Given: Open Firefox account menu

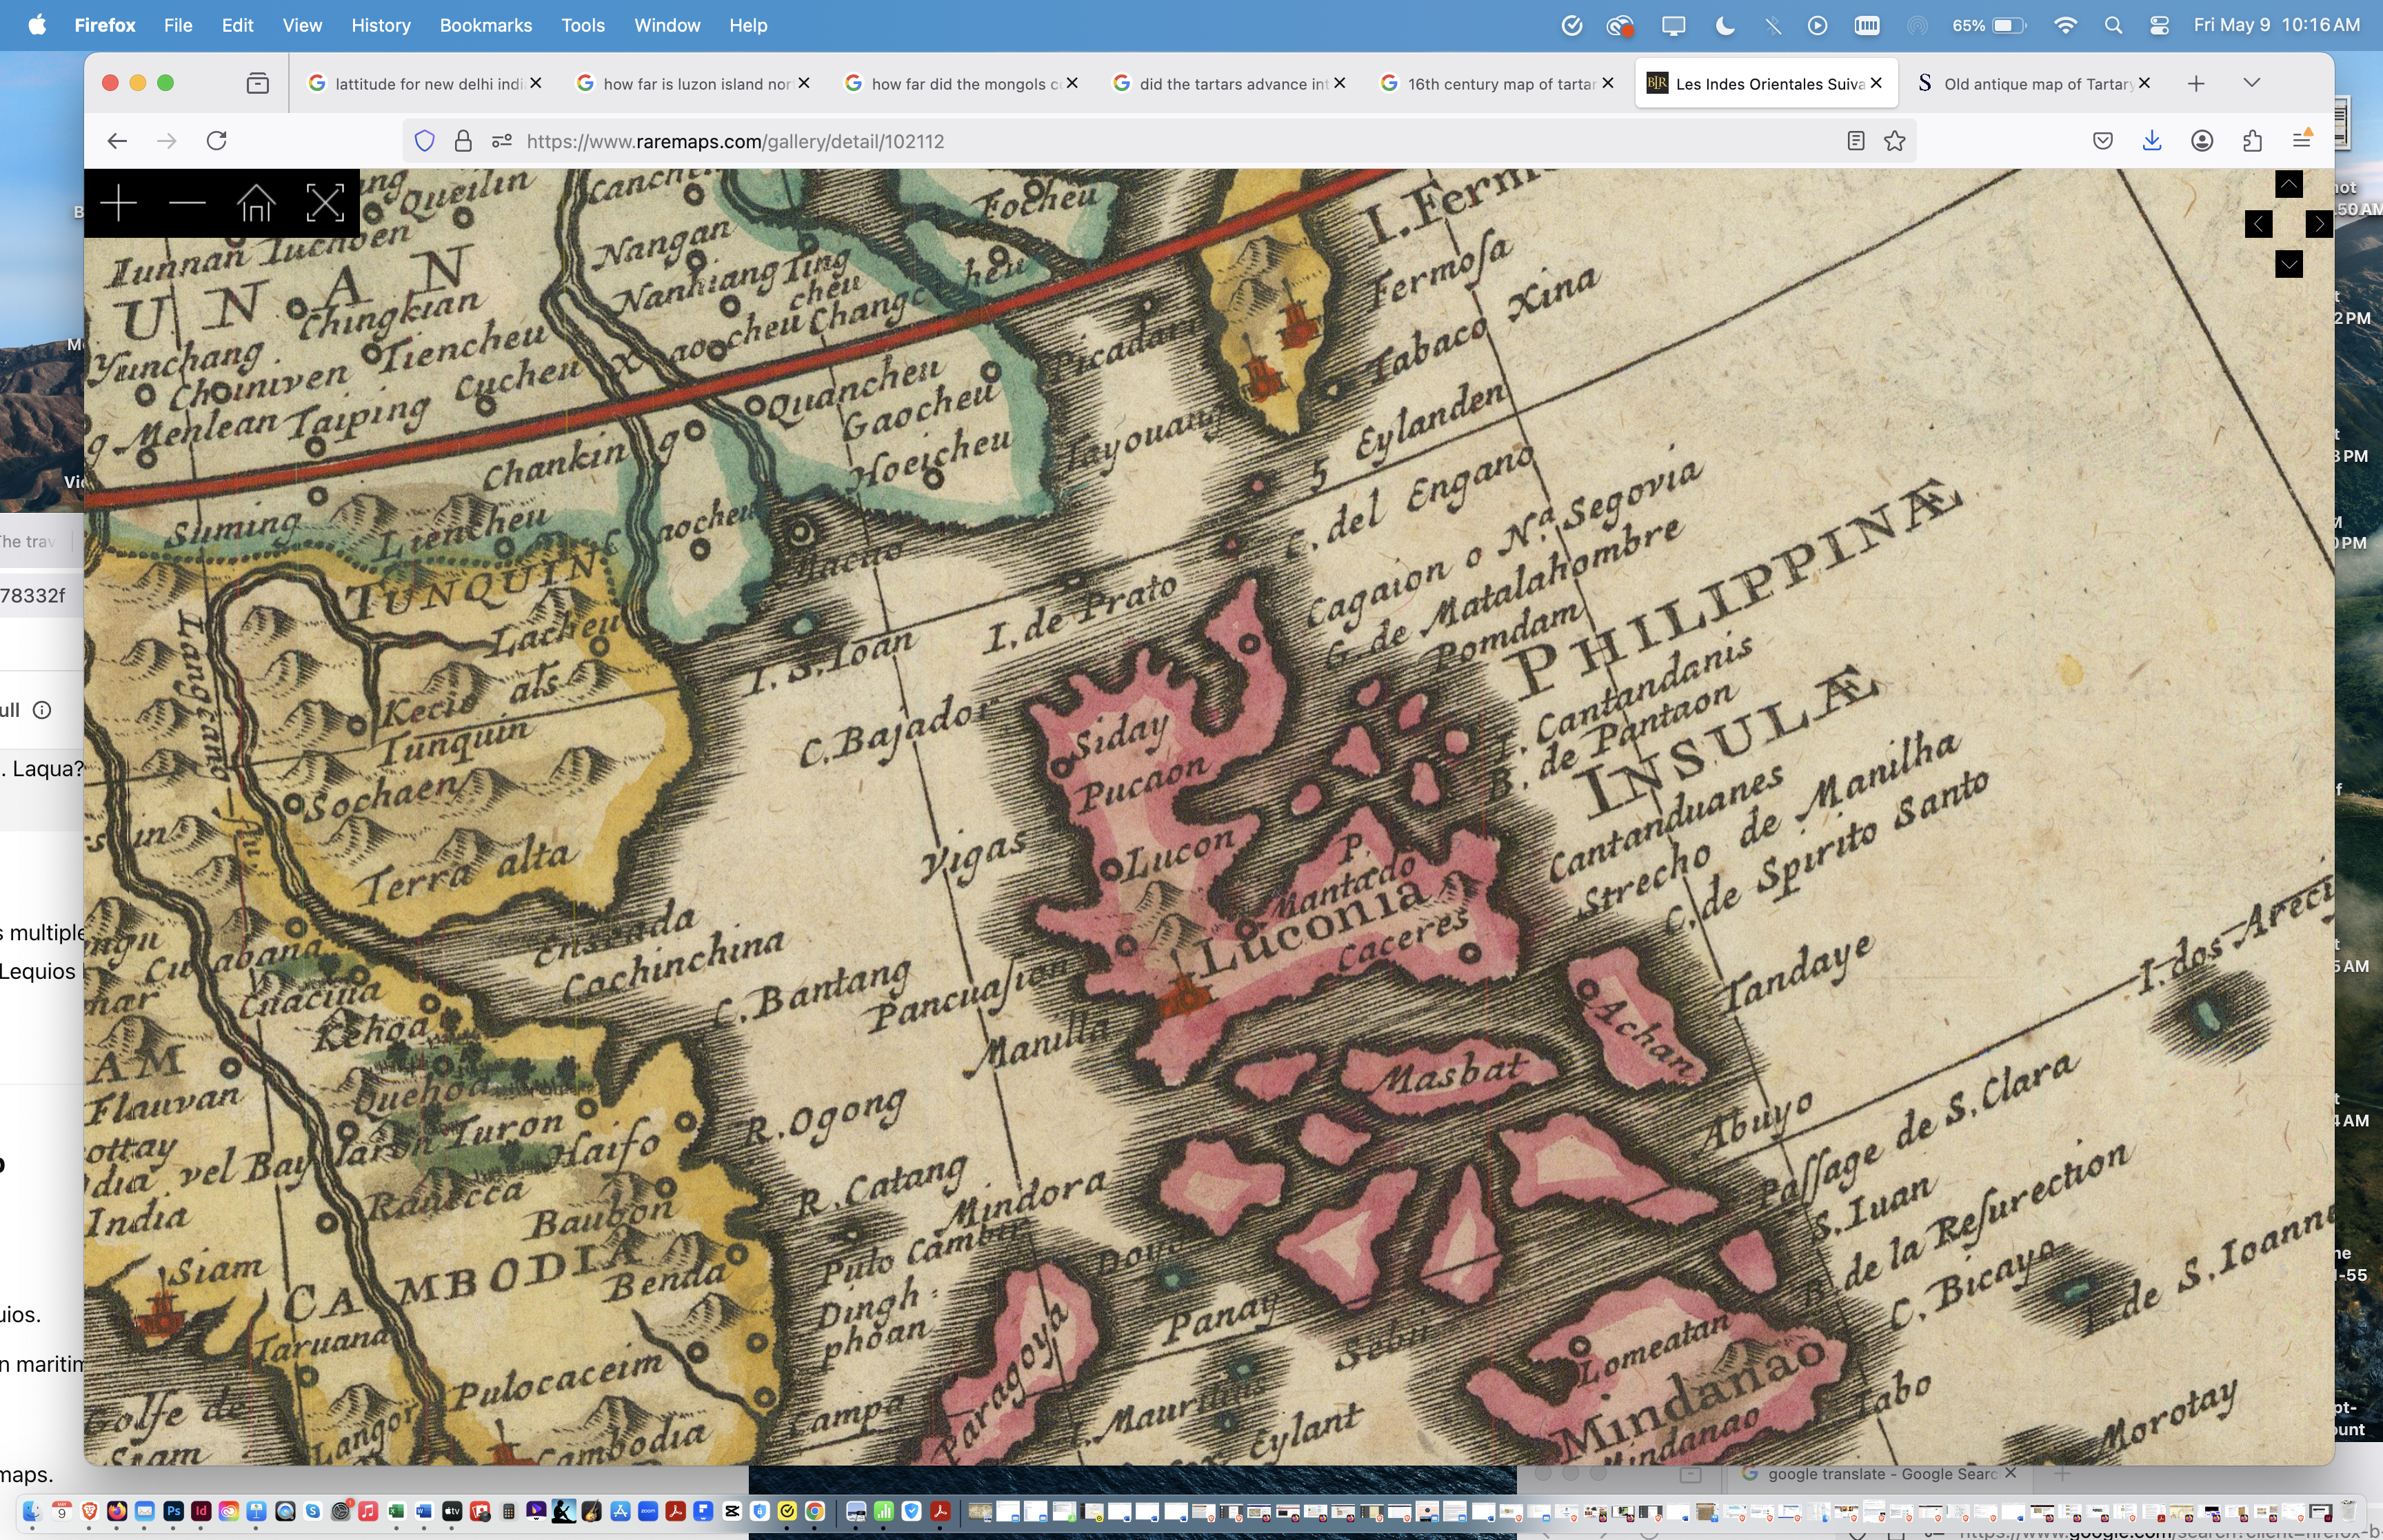Looking at the screenshot, I should (2202, 141).
